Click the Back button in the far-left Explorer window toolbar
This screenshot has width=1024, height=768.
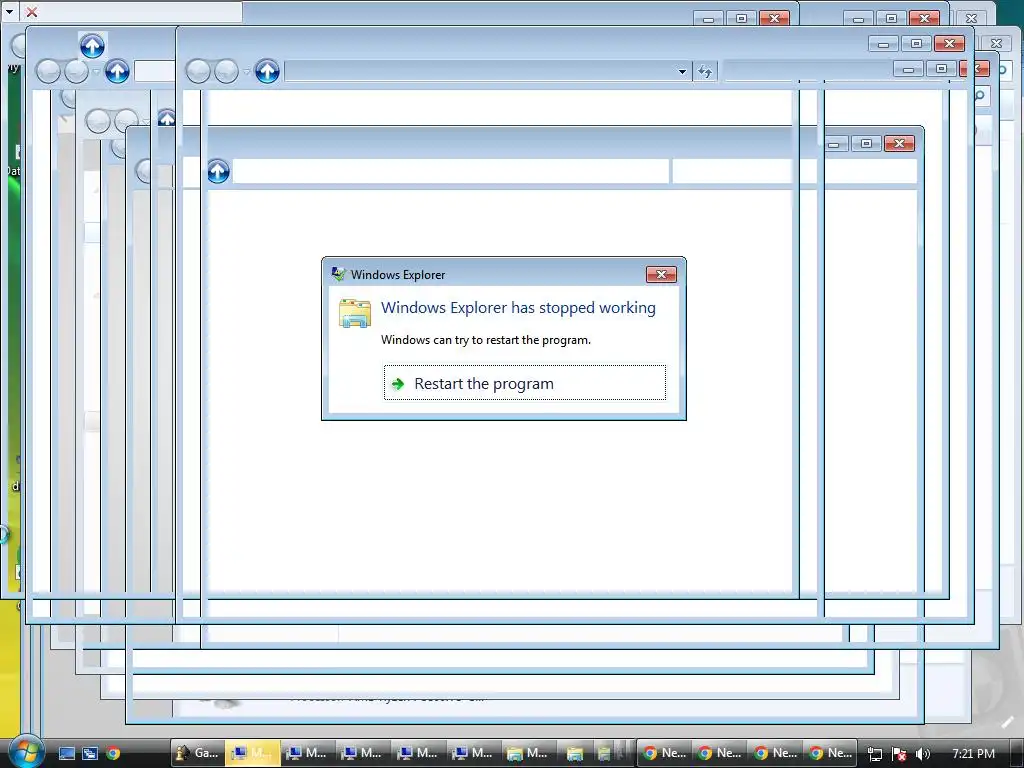(48, 71)
